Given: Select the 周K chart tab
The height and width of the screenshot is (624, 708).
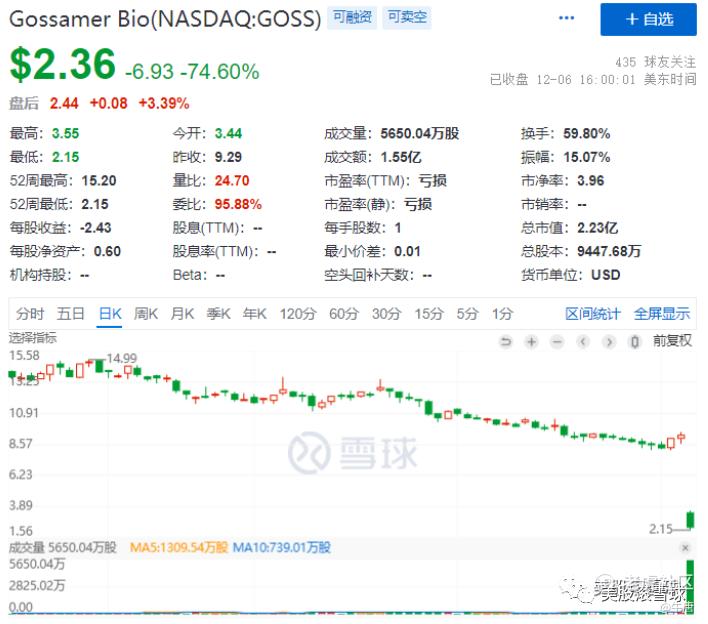Looking at the screenshot, I should 146,313.
